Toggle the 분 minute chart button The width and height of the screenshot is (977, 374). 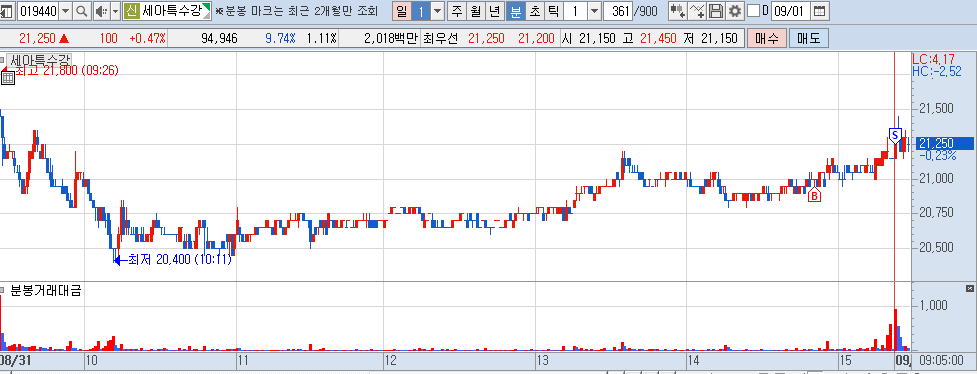click(x=515, y=11)
